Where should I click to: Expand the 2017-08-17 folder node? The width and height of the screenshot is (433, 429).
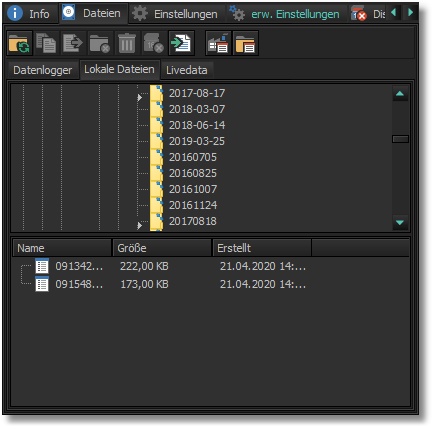139,98
